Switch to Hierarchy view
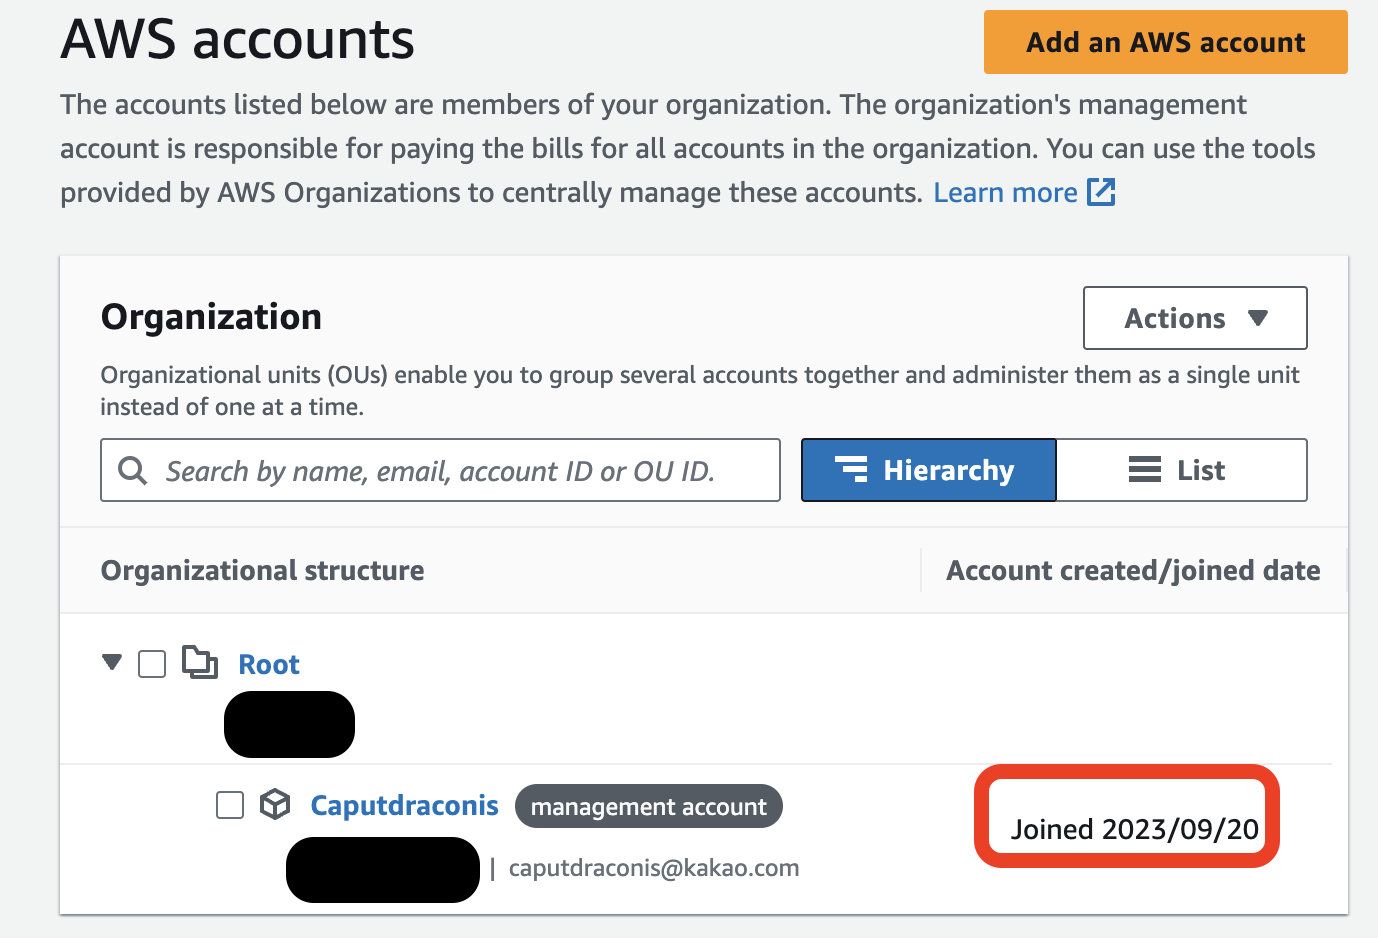The height and width of the screenshot is (938, 1378). coord(928,470)
